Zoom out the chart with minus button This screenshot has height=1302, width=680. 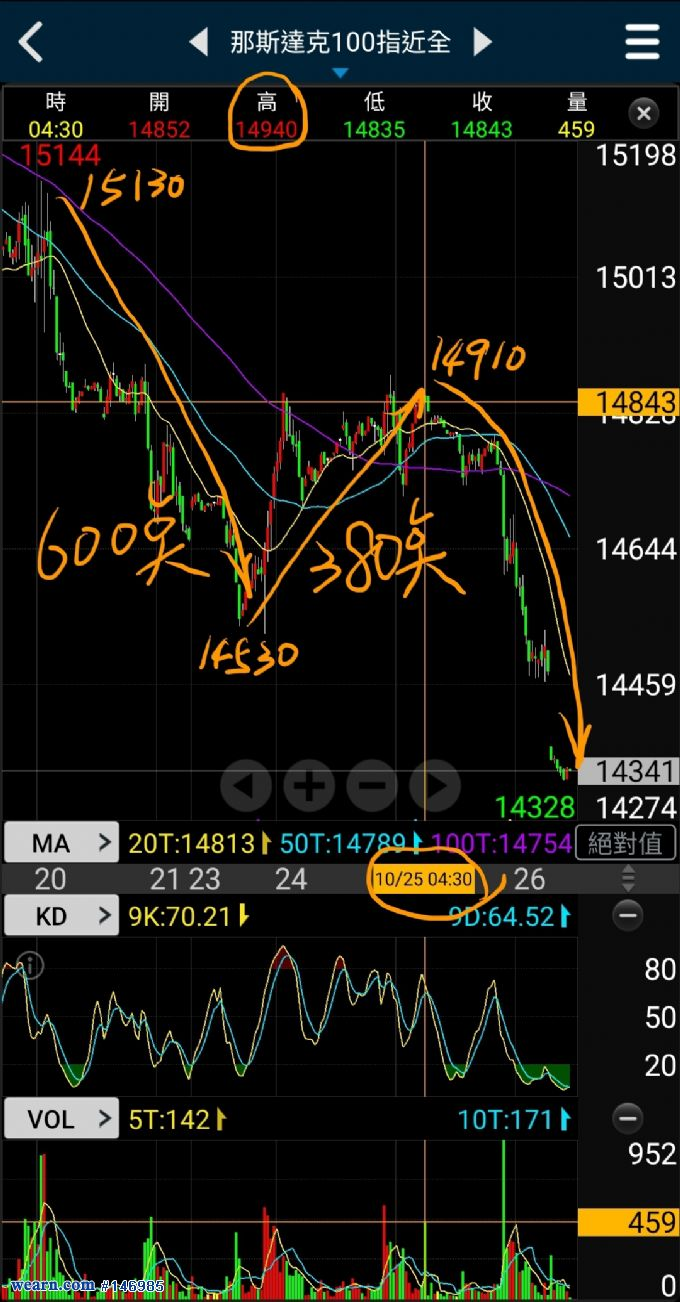(372, 787)
